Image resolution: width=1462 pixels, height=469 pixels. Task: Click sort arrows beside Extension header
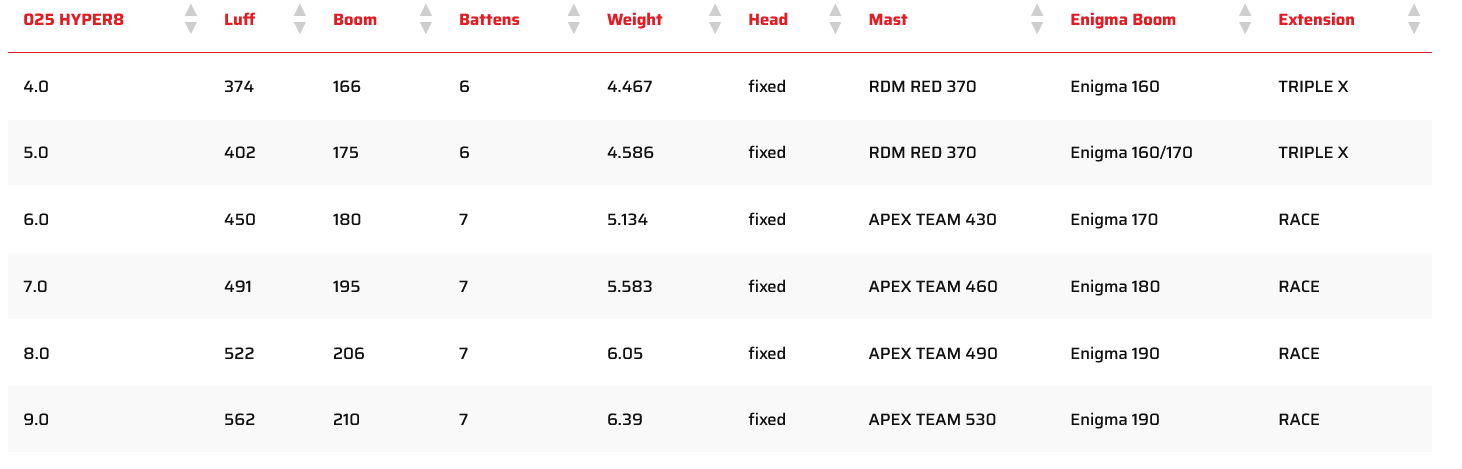[x=1413, y=19]
